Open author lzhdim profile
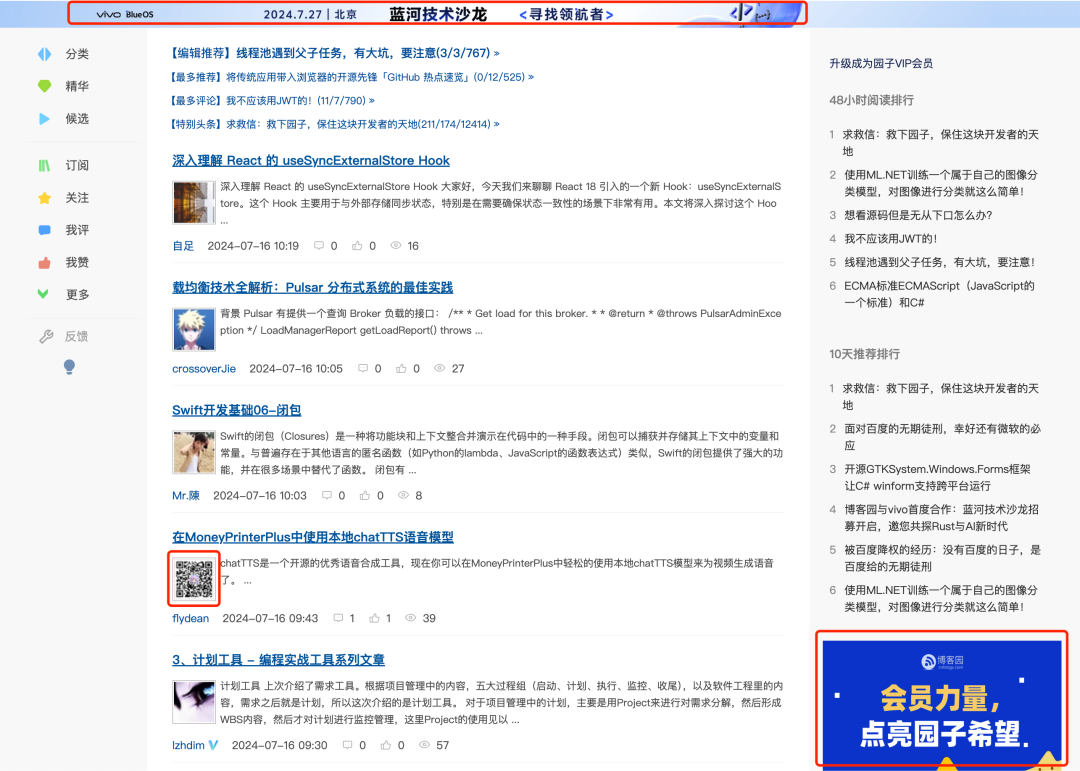This screenshot has width=1080, height=771. [188, 745]
